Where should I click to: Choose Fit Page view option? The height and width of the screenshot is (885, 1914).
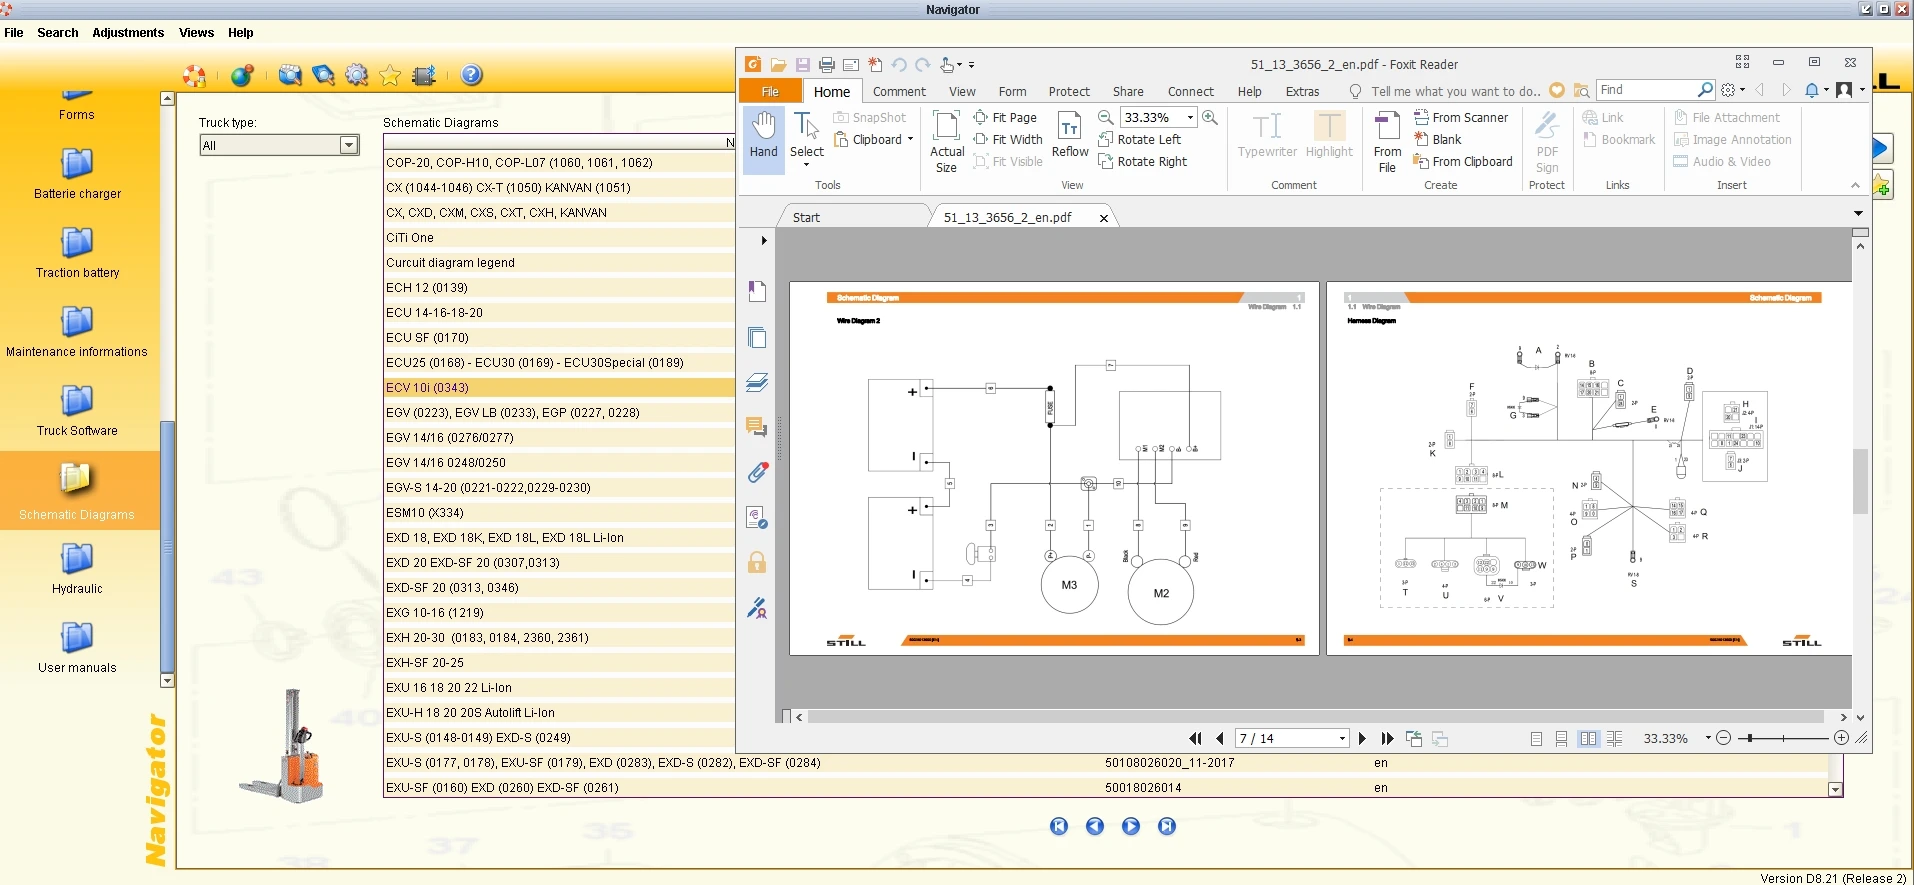(1006, 118)
